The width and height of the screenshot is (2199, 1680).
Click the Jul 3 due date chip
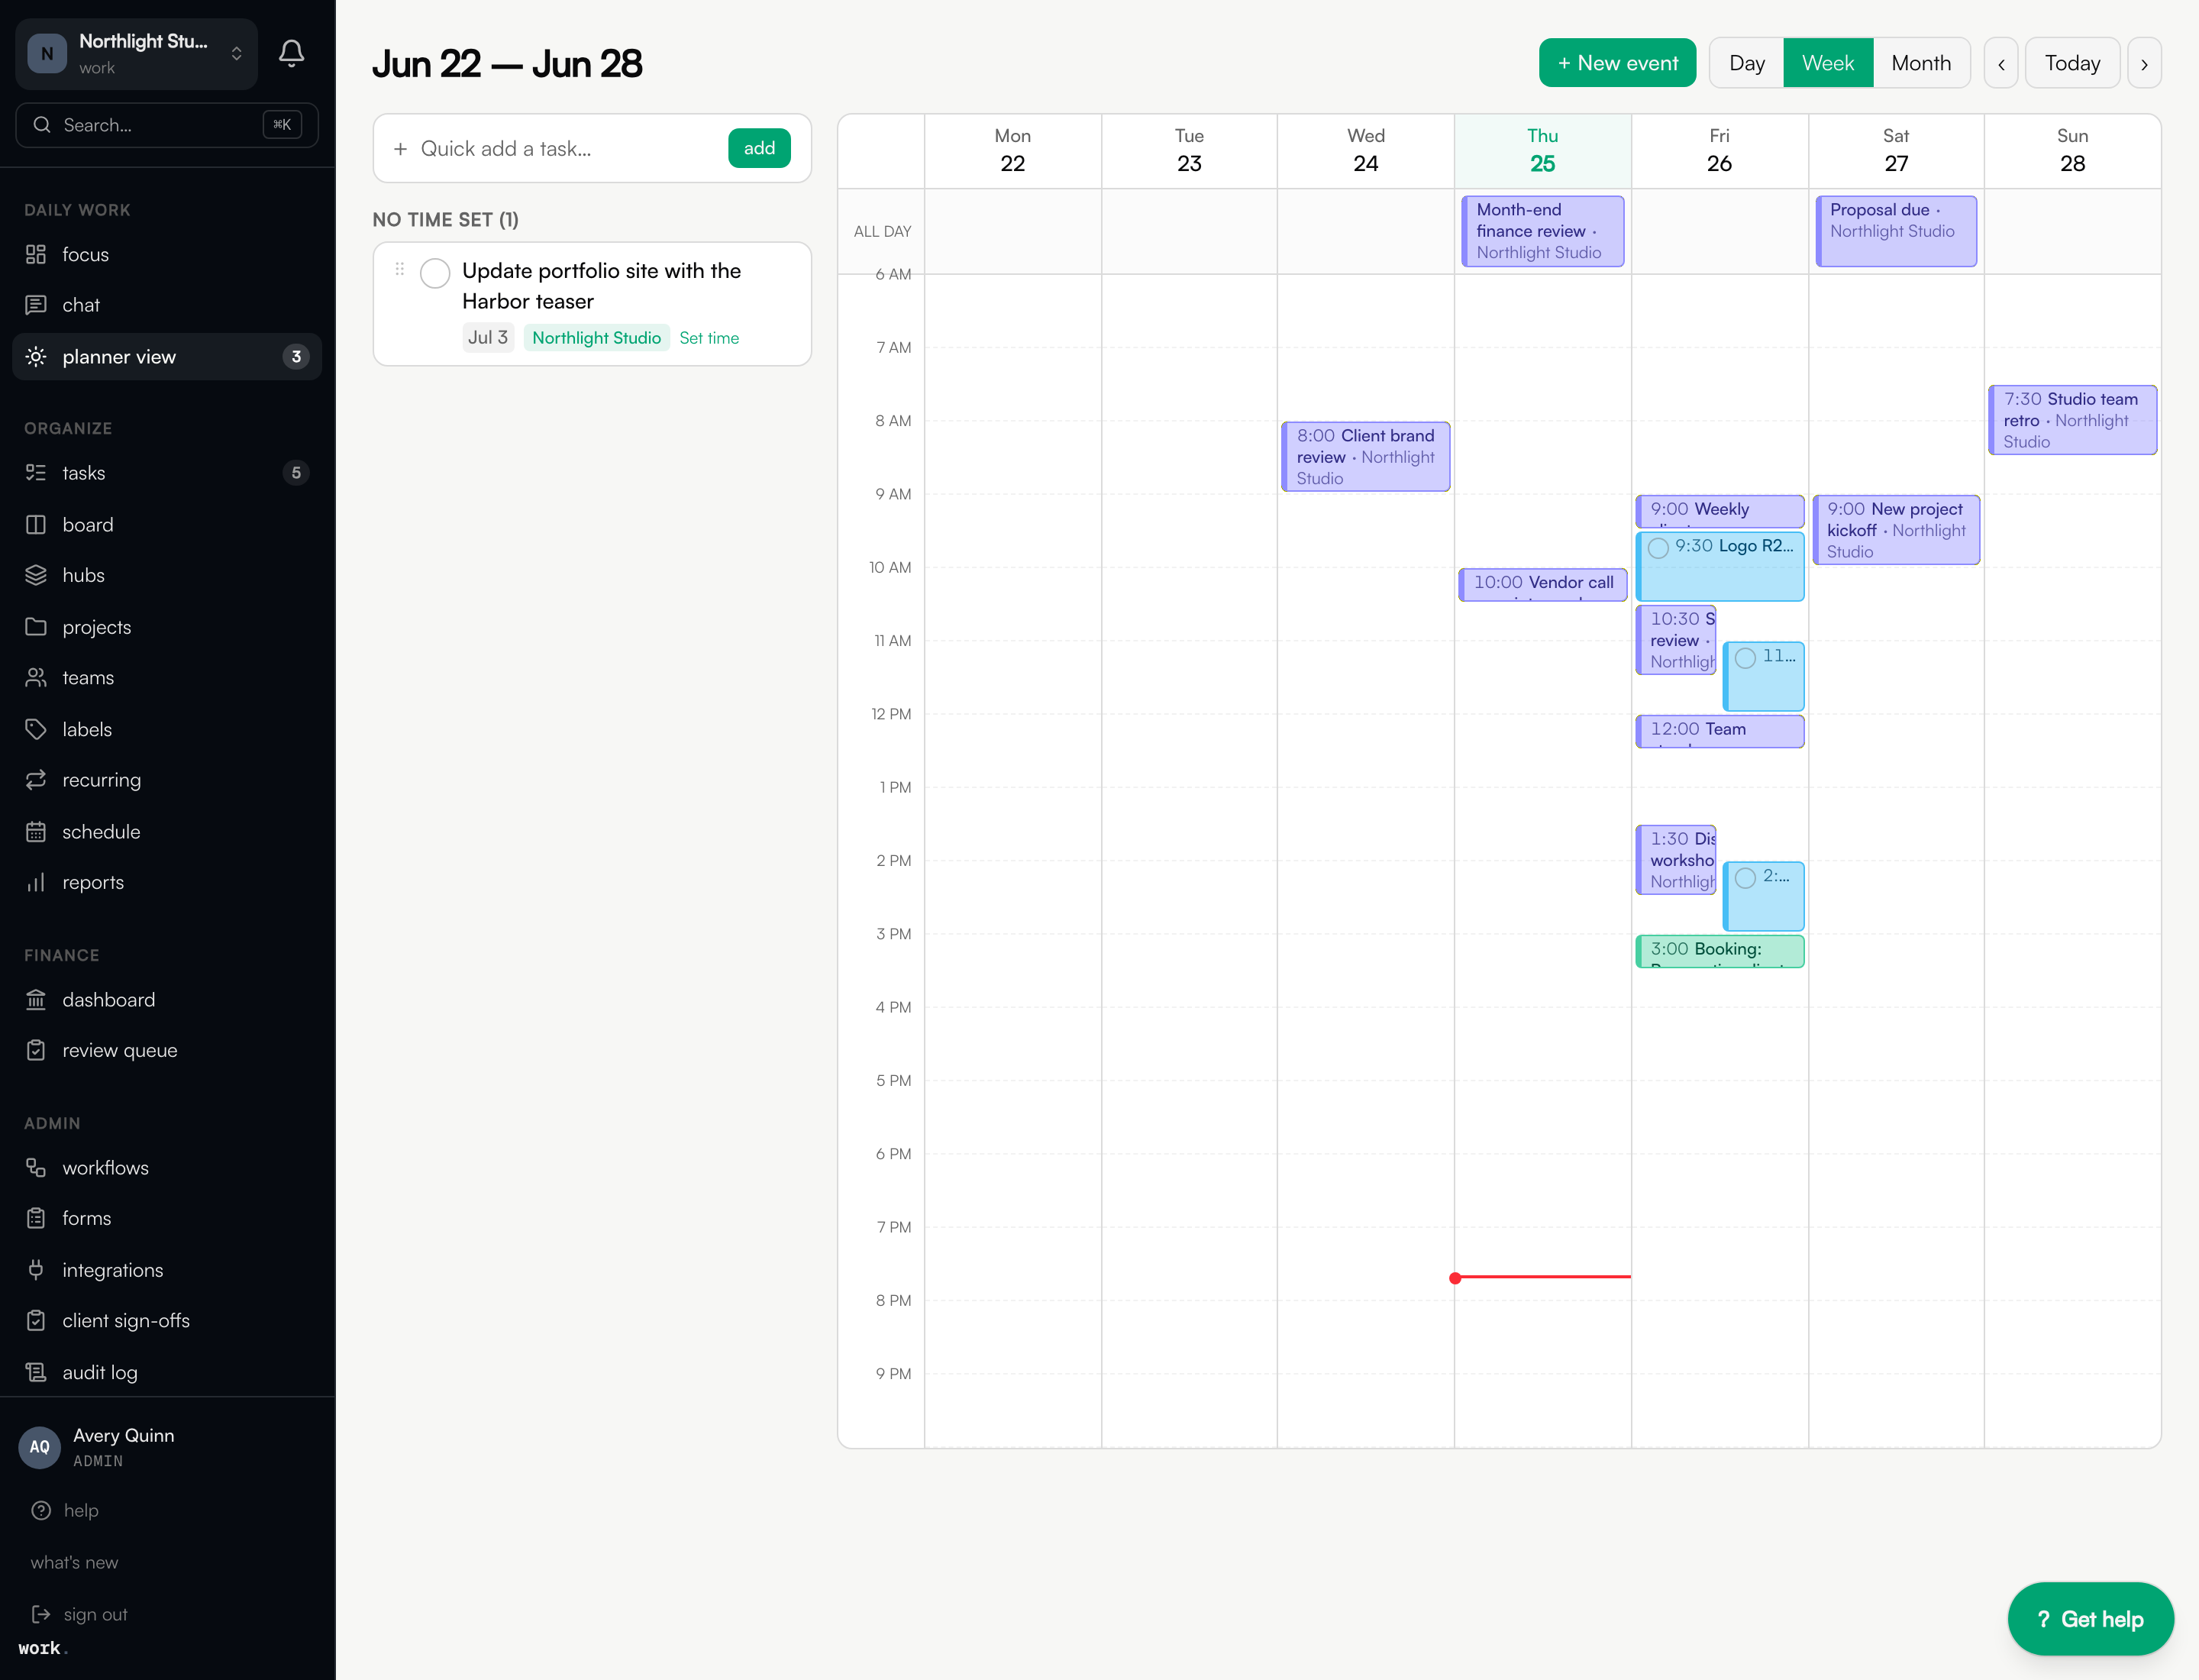(x=488, y=338)
